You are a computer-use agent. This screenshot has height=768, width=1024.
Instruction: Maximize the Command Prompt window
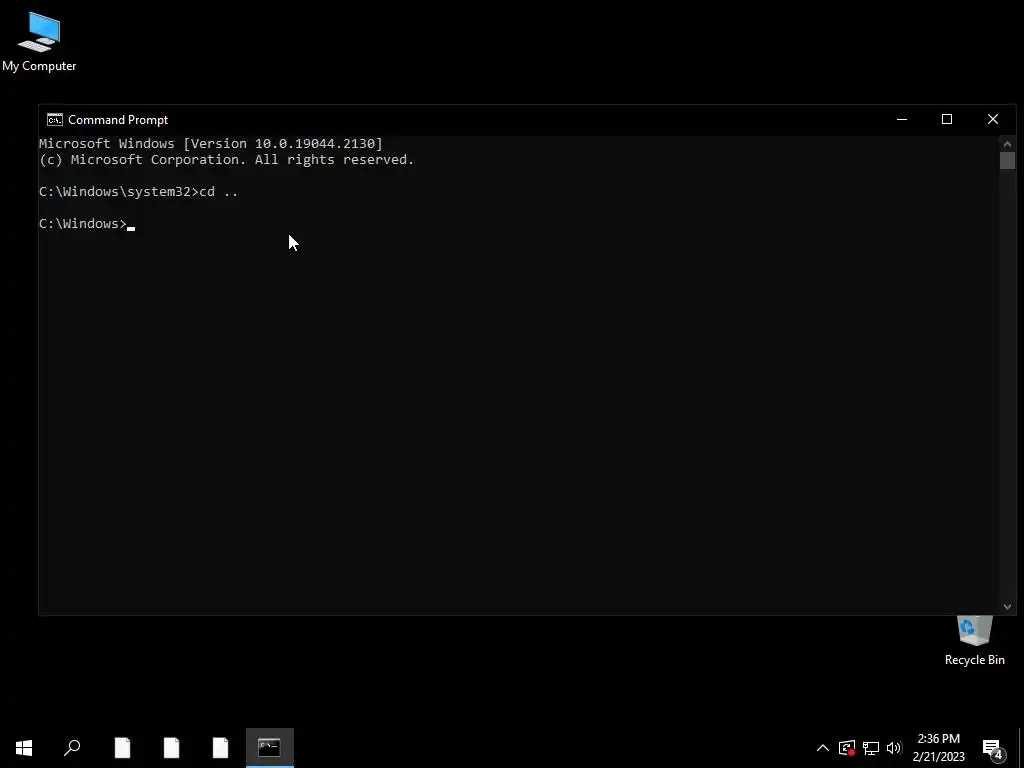947,120
